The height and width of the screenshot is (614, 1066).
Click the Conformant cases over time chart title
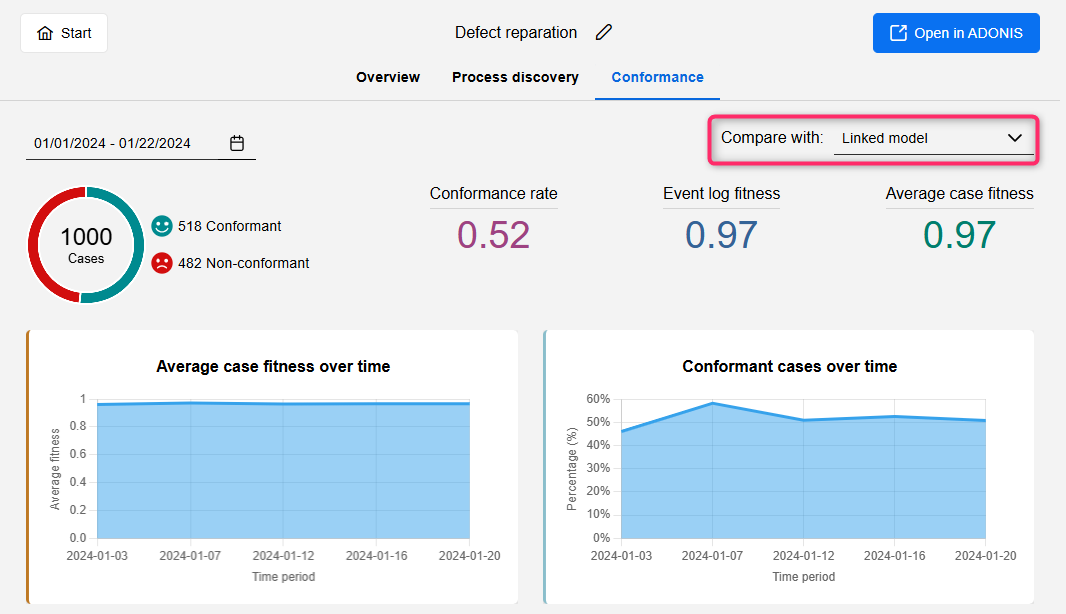point(789,366)
